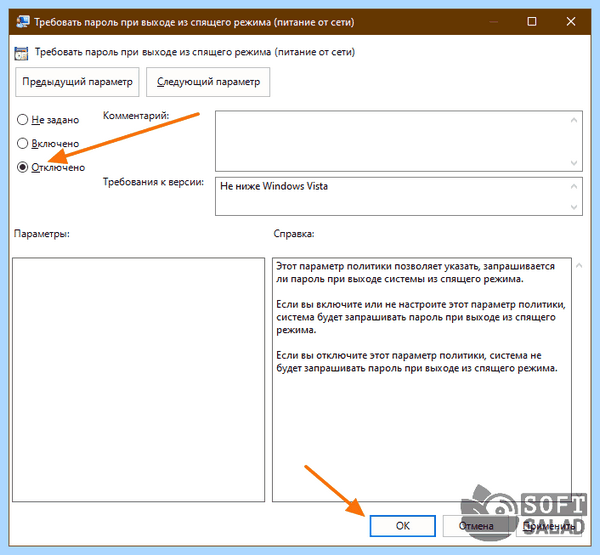This screenshot has width=600, height=555.
Task: Confirm the dialog with OK
Action: (x=403, y=526)
